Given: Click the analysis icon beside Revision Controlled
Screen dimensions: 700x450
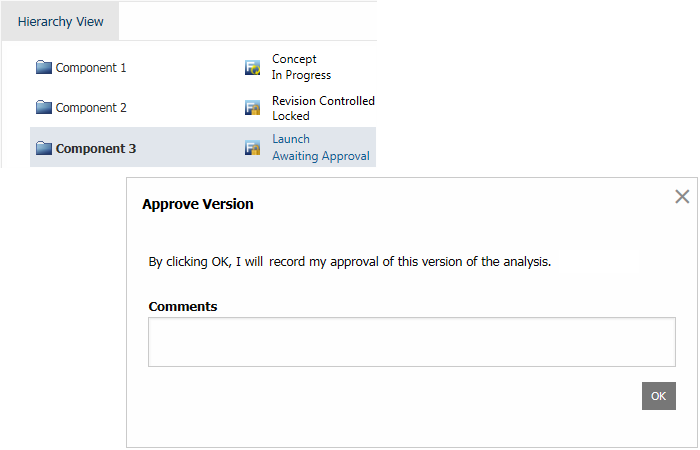Looking at the screenshot, I should click(x=253, y=108).
